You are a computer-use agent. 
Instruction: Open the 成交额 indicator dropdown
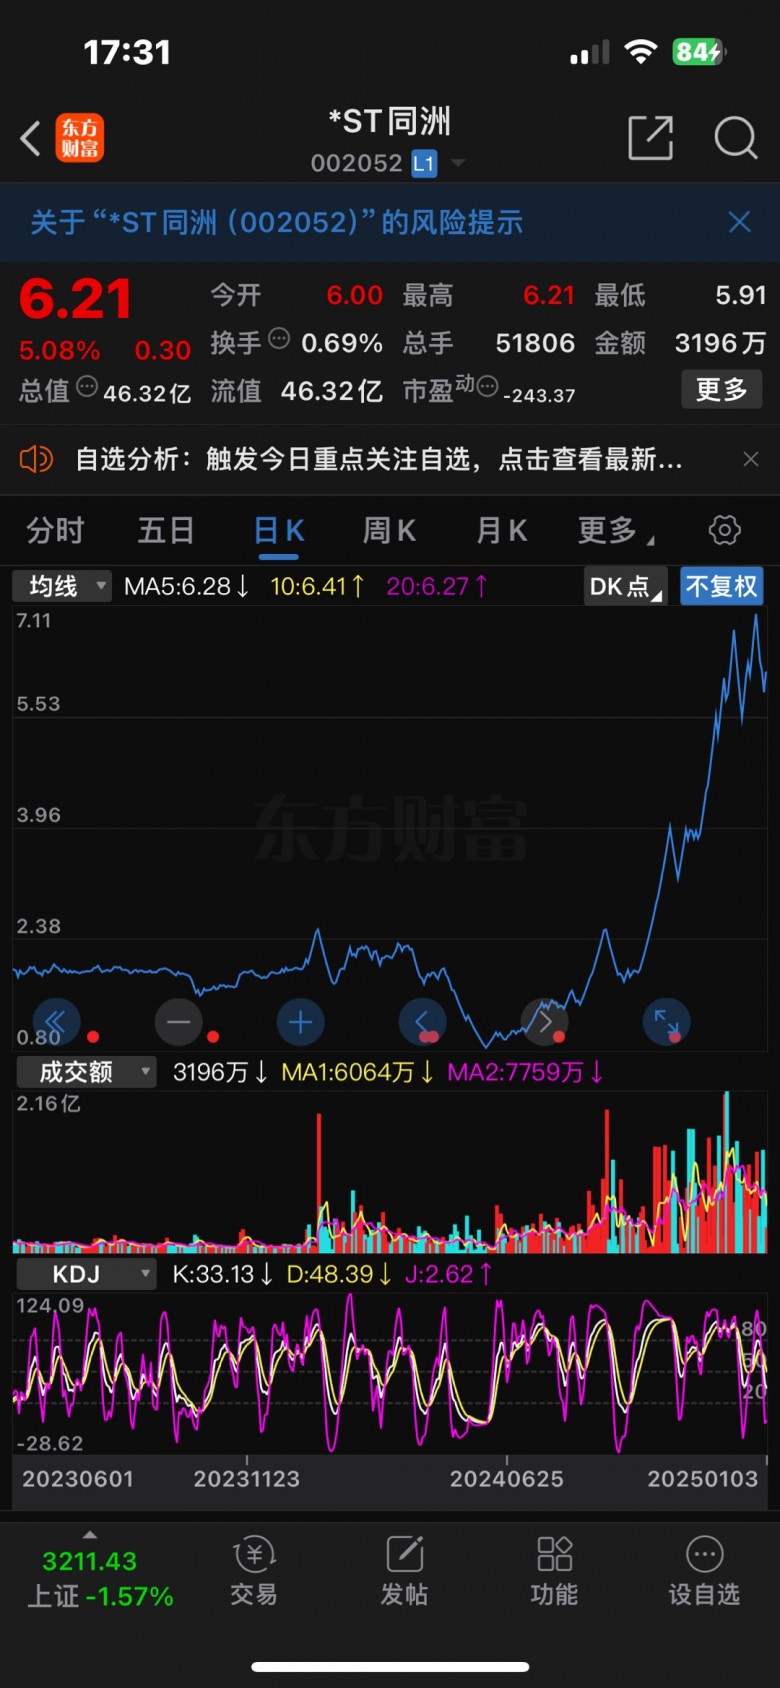86,1072
